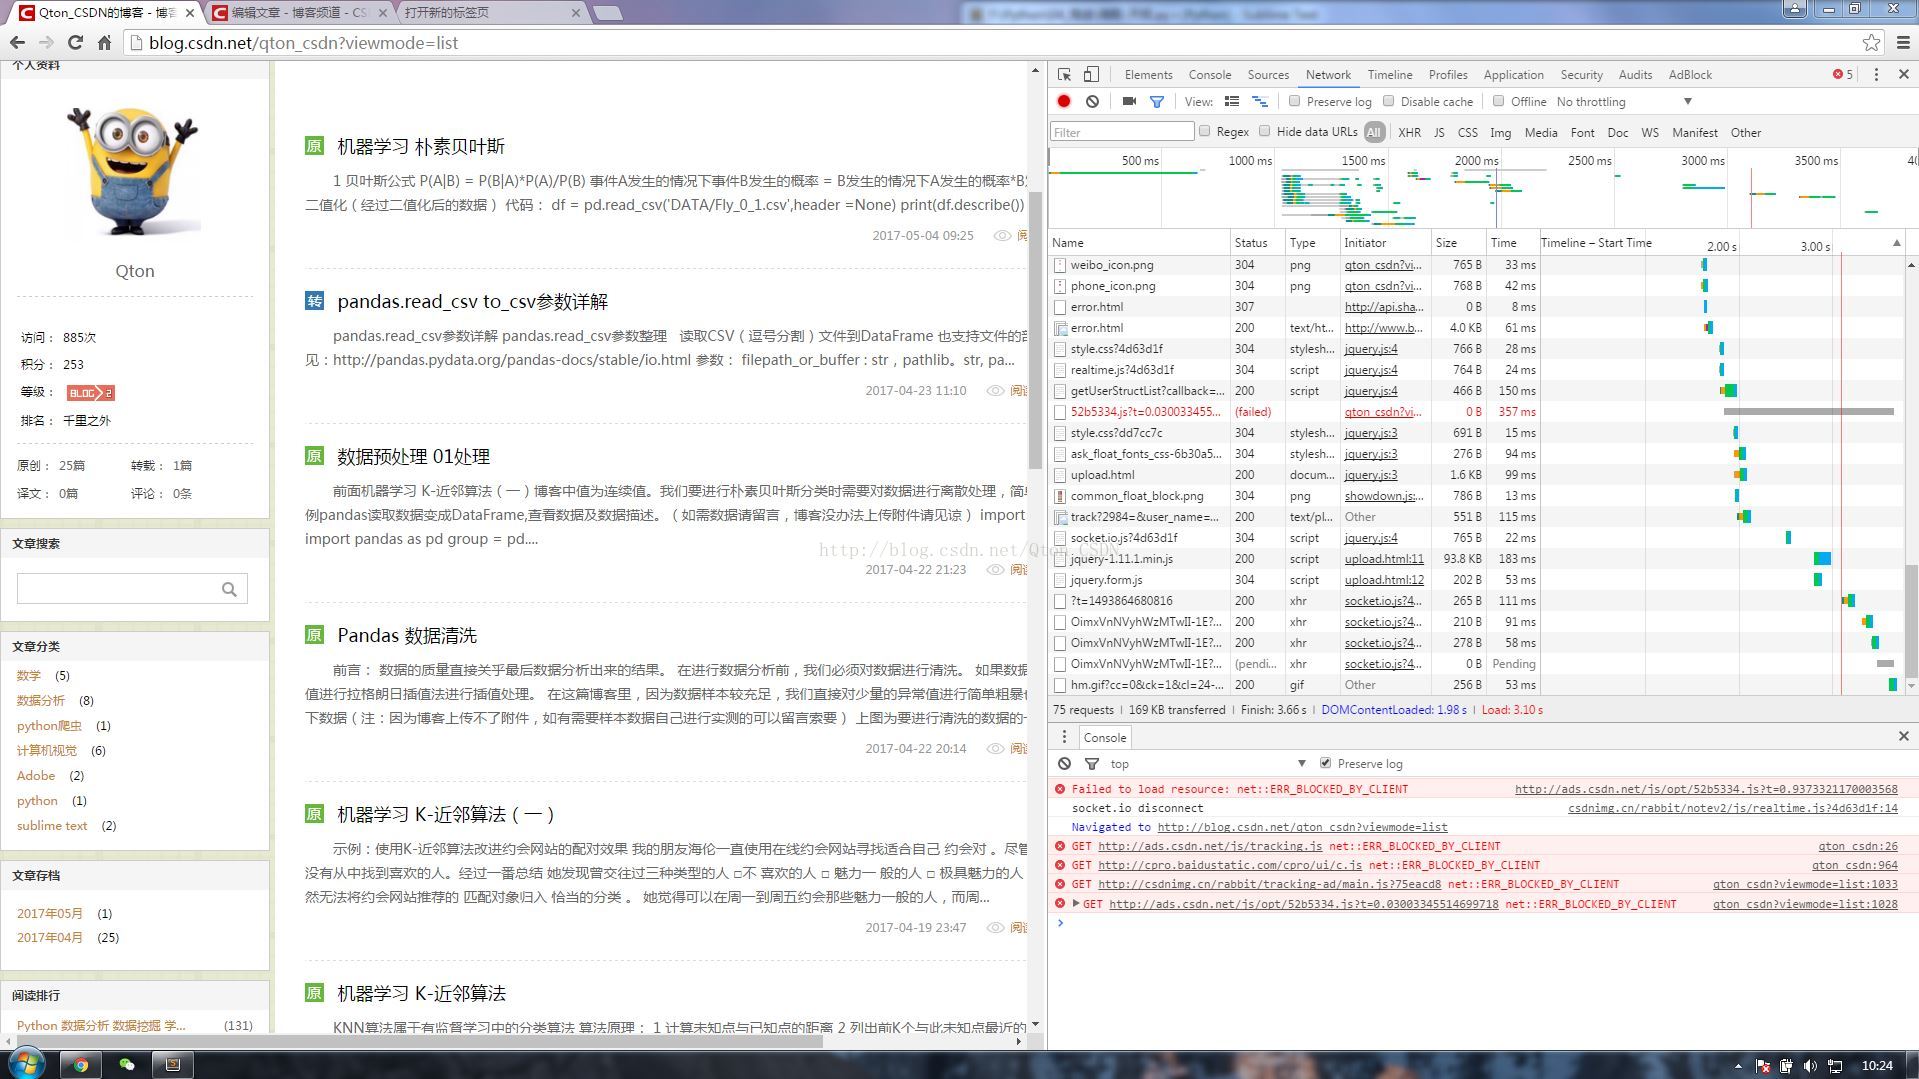Image resolution: width=1919 pixels, height=1079 pixels.
Task: Click inside the network Filter text box
Action: [x=1122, y=132]
